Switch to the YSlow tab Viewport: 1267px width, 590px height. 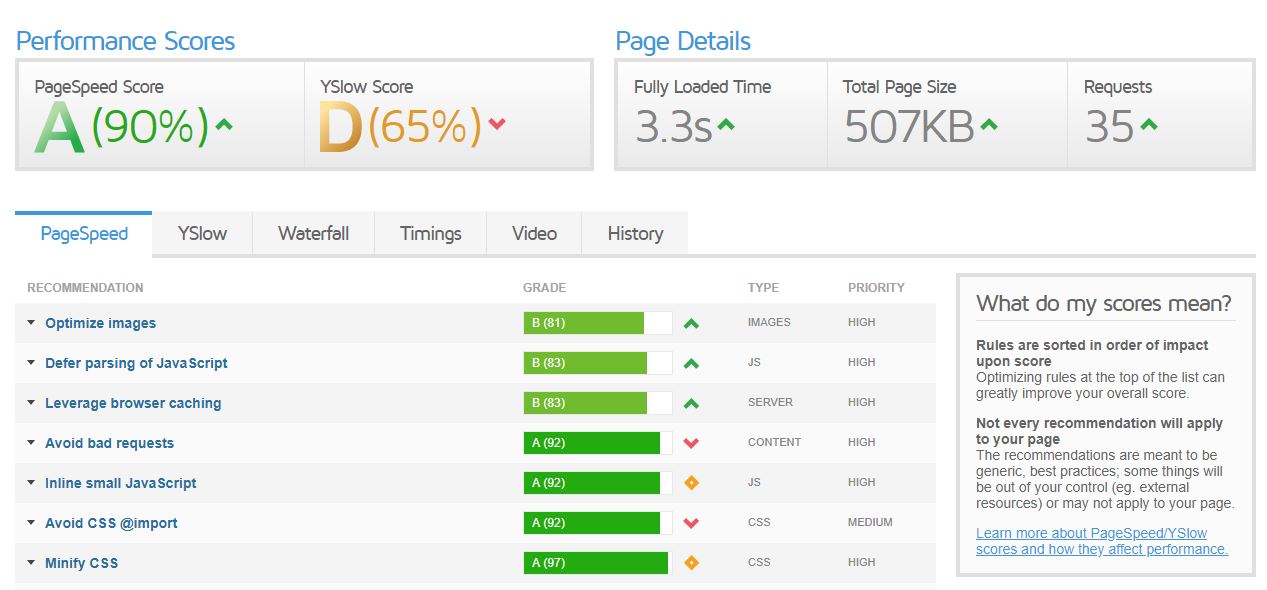(201, 233)
